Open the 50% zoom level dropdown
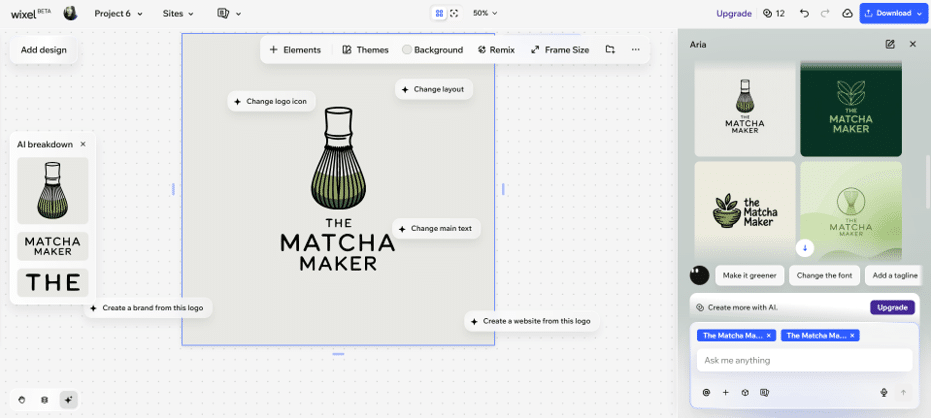The height and width of the screenshot is (418, 931). click(x=485, y=13)
